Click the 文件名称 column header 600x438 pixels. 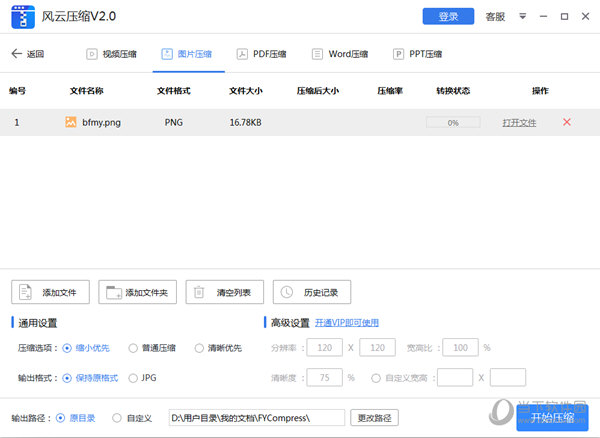click(86, 91)
